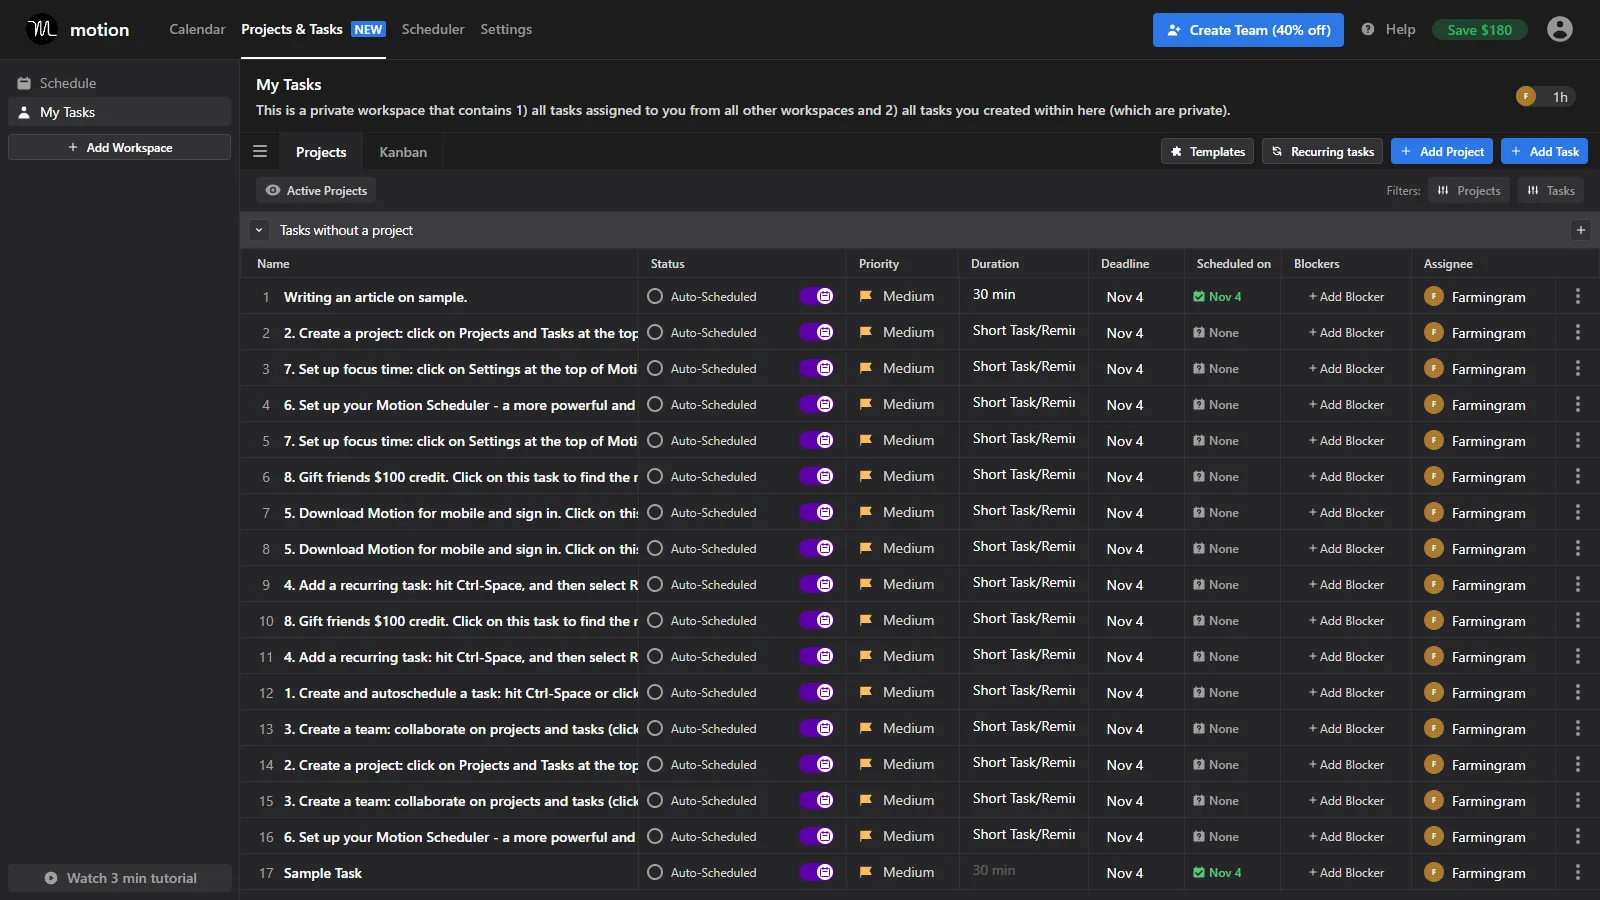Click Create Team (40% off) button
Image resolution: width=1600 pixels, height=900 pixels.
tap(1248, 30)
